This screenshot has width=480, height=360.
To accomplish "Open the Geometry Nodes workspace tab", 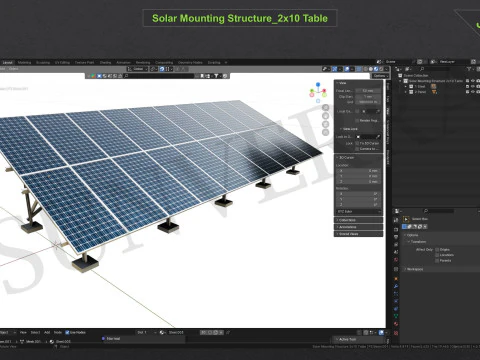I will coord(190,62).
